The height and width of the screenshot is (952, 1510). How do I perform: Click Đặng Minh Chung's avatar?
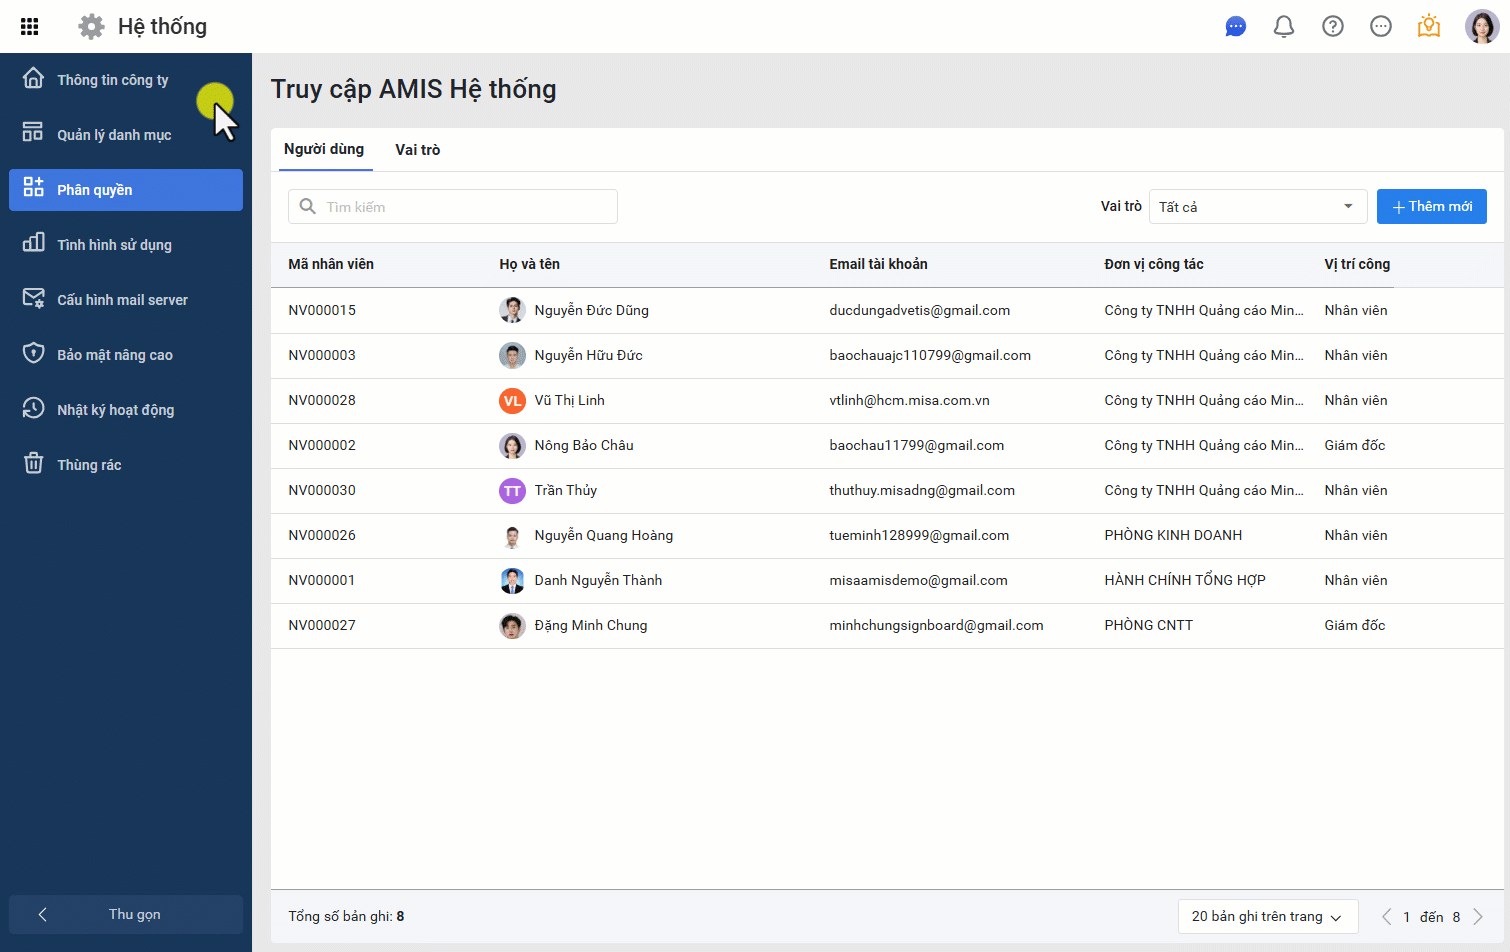pos(512,626)
